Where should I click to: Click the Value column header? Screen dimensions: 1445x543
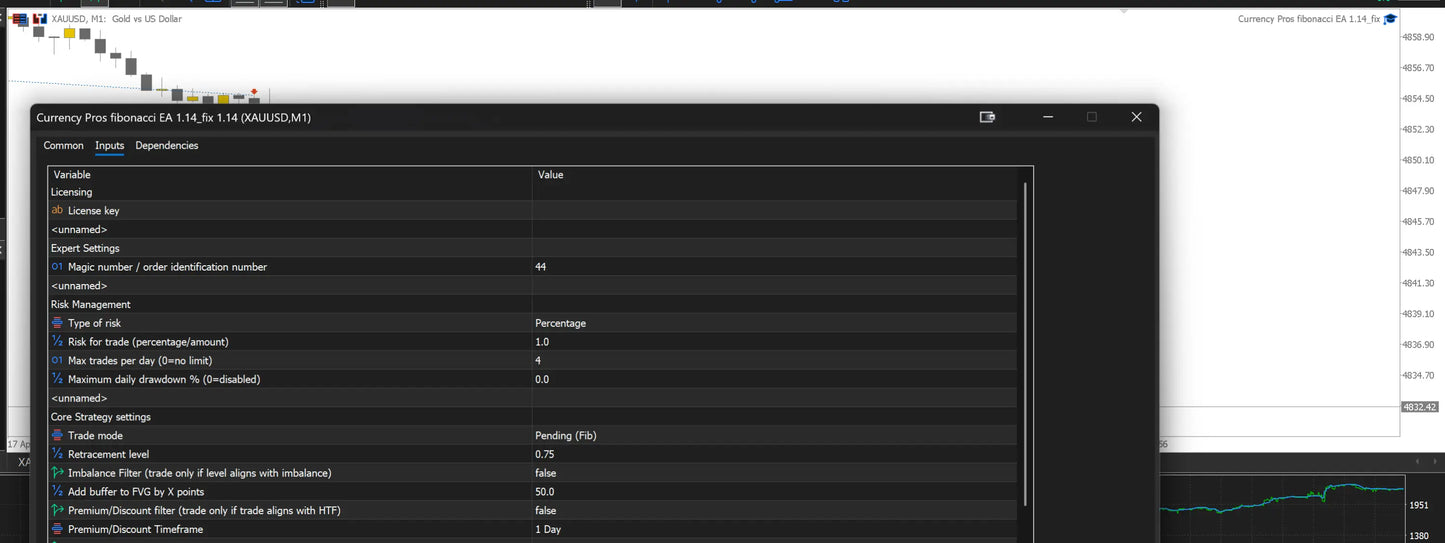(x=774, y=174)
